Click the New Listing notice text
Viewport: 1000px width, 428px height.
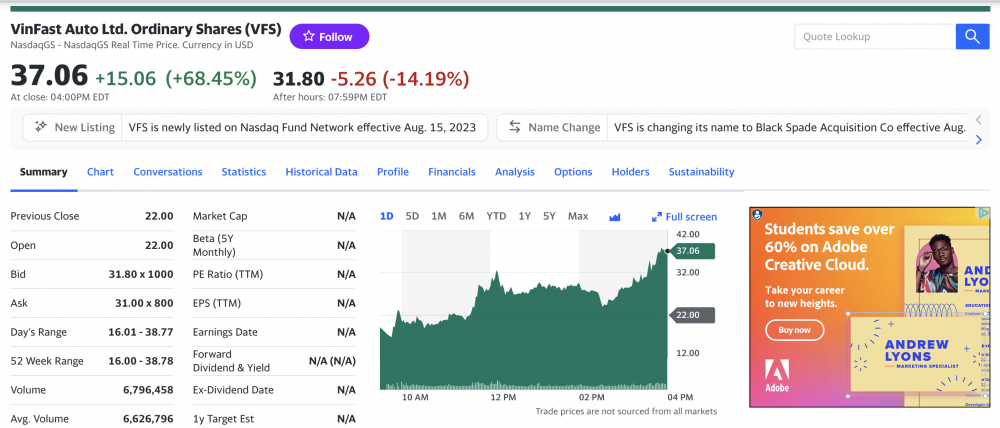pyautogui.click(x=302, y=127)
